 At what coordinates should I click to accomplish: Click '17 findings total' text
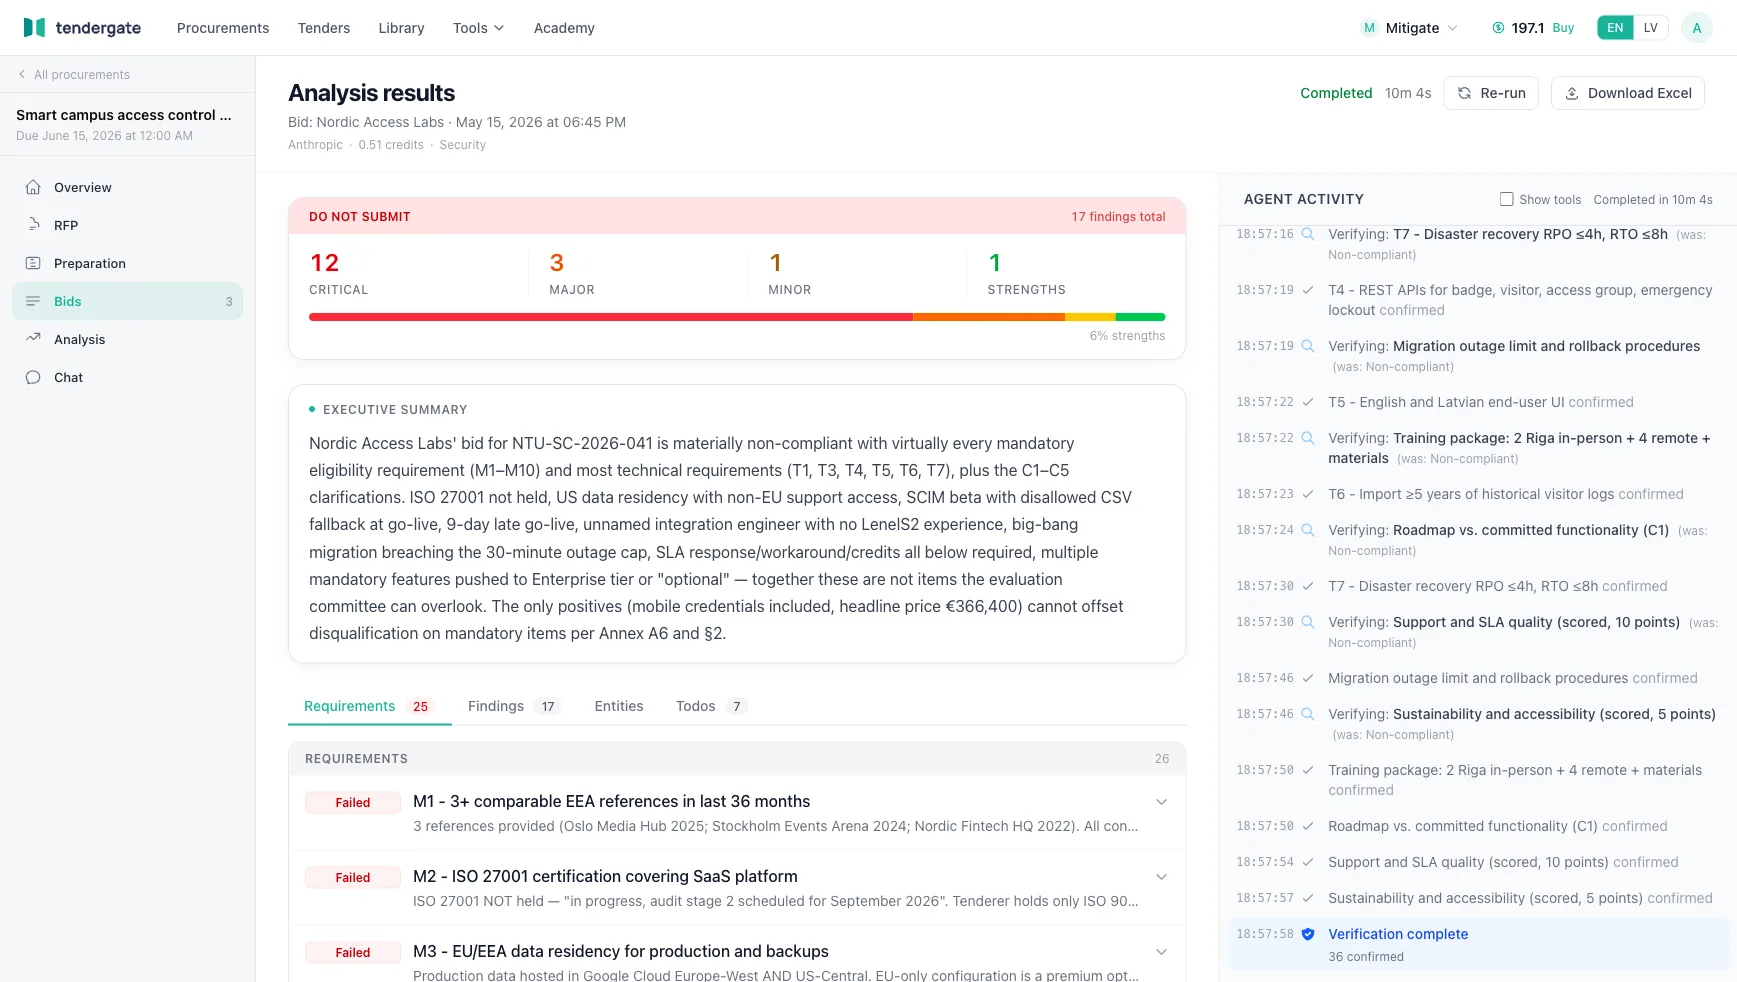click(1118, 217)
